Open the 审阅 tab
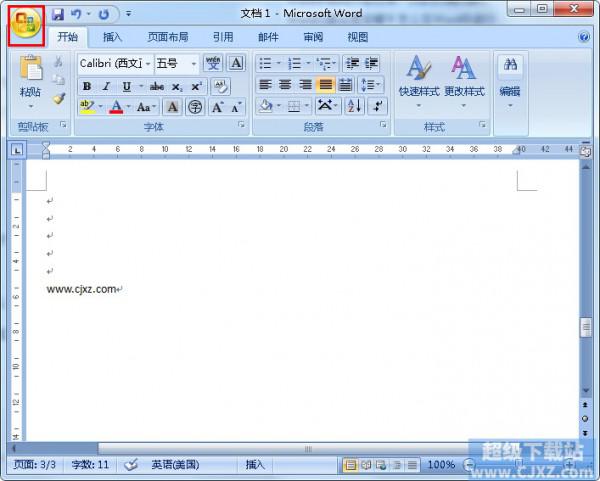The image size is (600, 481). point(313,37)
